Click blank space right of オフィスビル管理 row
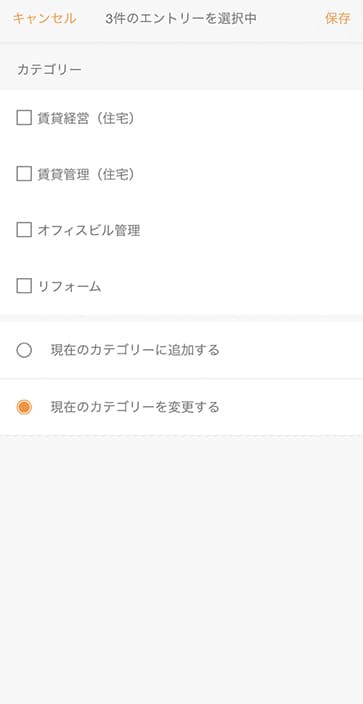The height and width of the screenshot is (704, 363). tap(252, 230)
